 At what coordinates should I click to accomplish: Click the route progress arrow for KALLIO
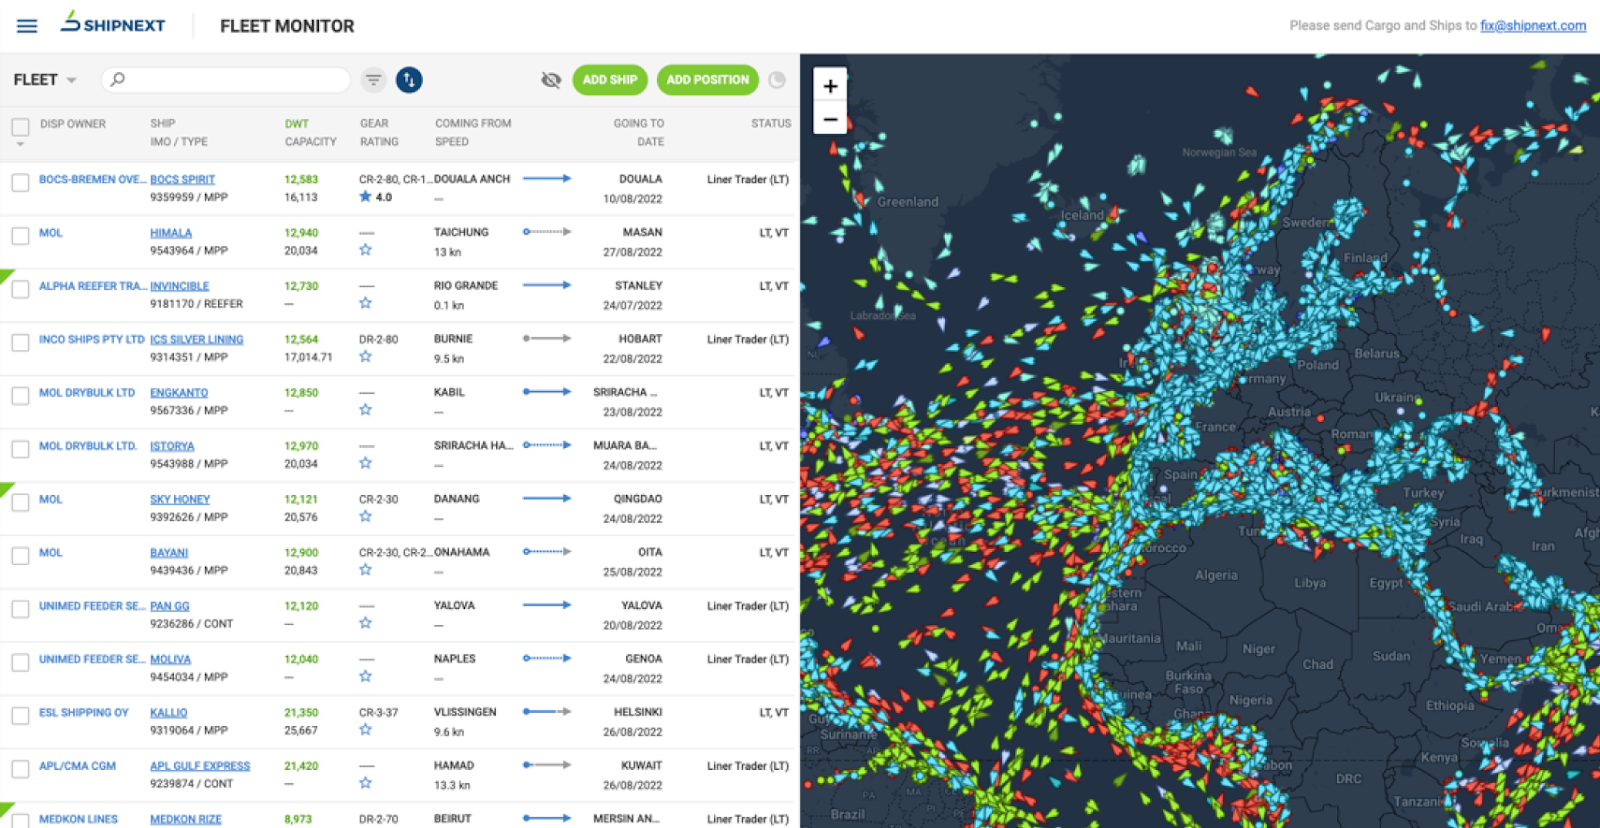[547, 712]
